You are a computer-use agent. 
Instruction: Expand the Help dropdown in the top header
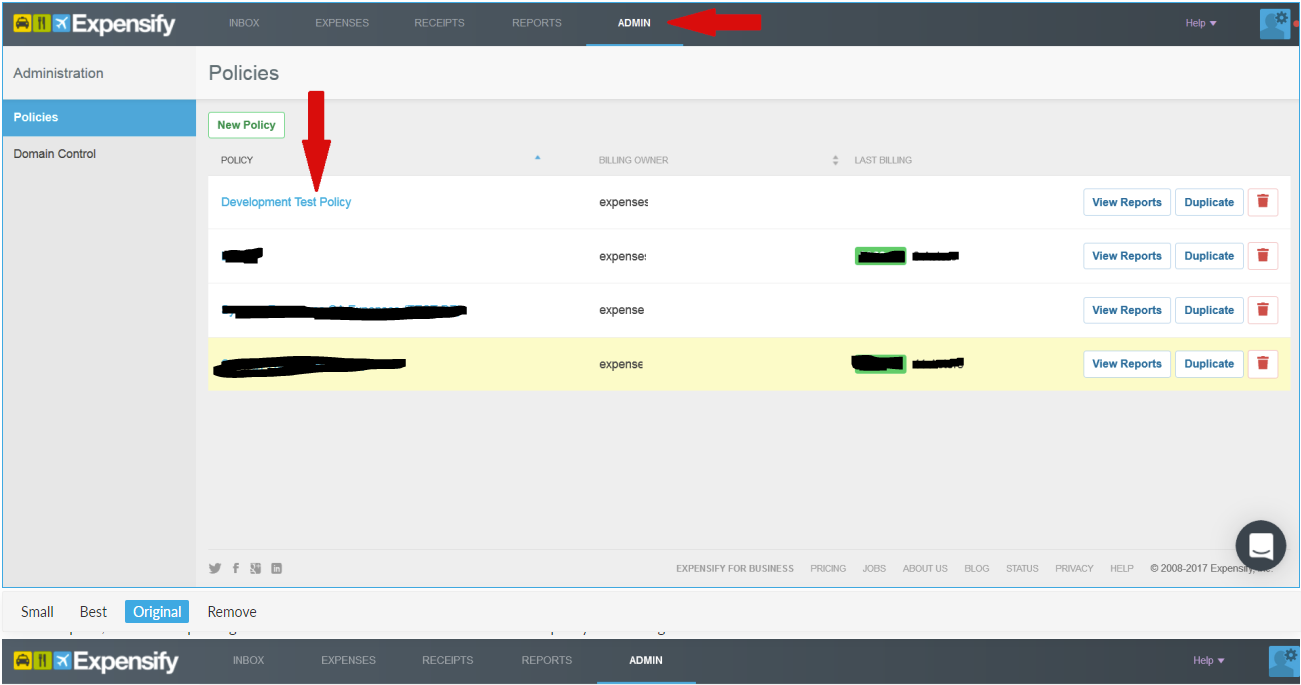click(x=1201, y=23)
